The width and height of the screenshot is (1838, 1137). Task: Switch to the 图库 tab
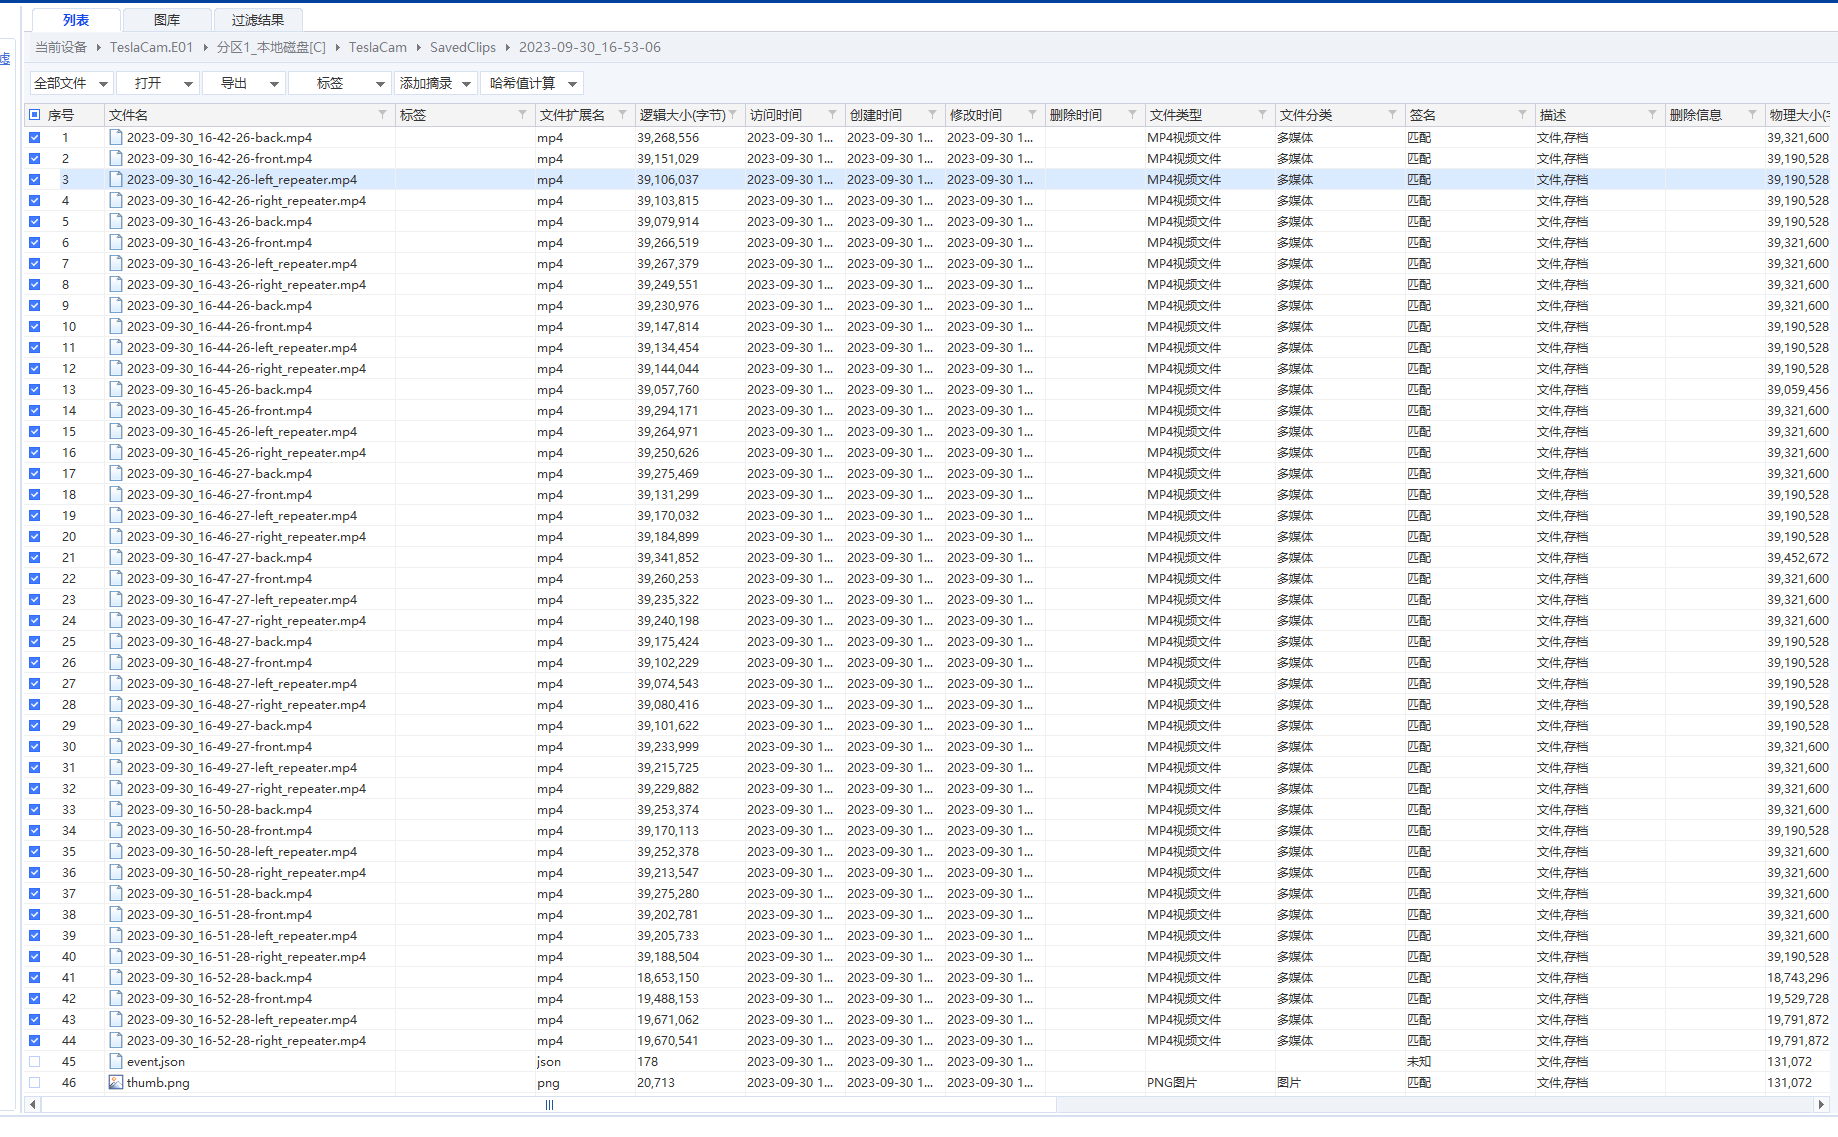[167, 20]
